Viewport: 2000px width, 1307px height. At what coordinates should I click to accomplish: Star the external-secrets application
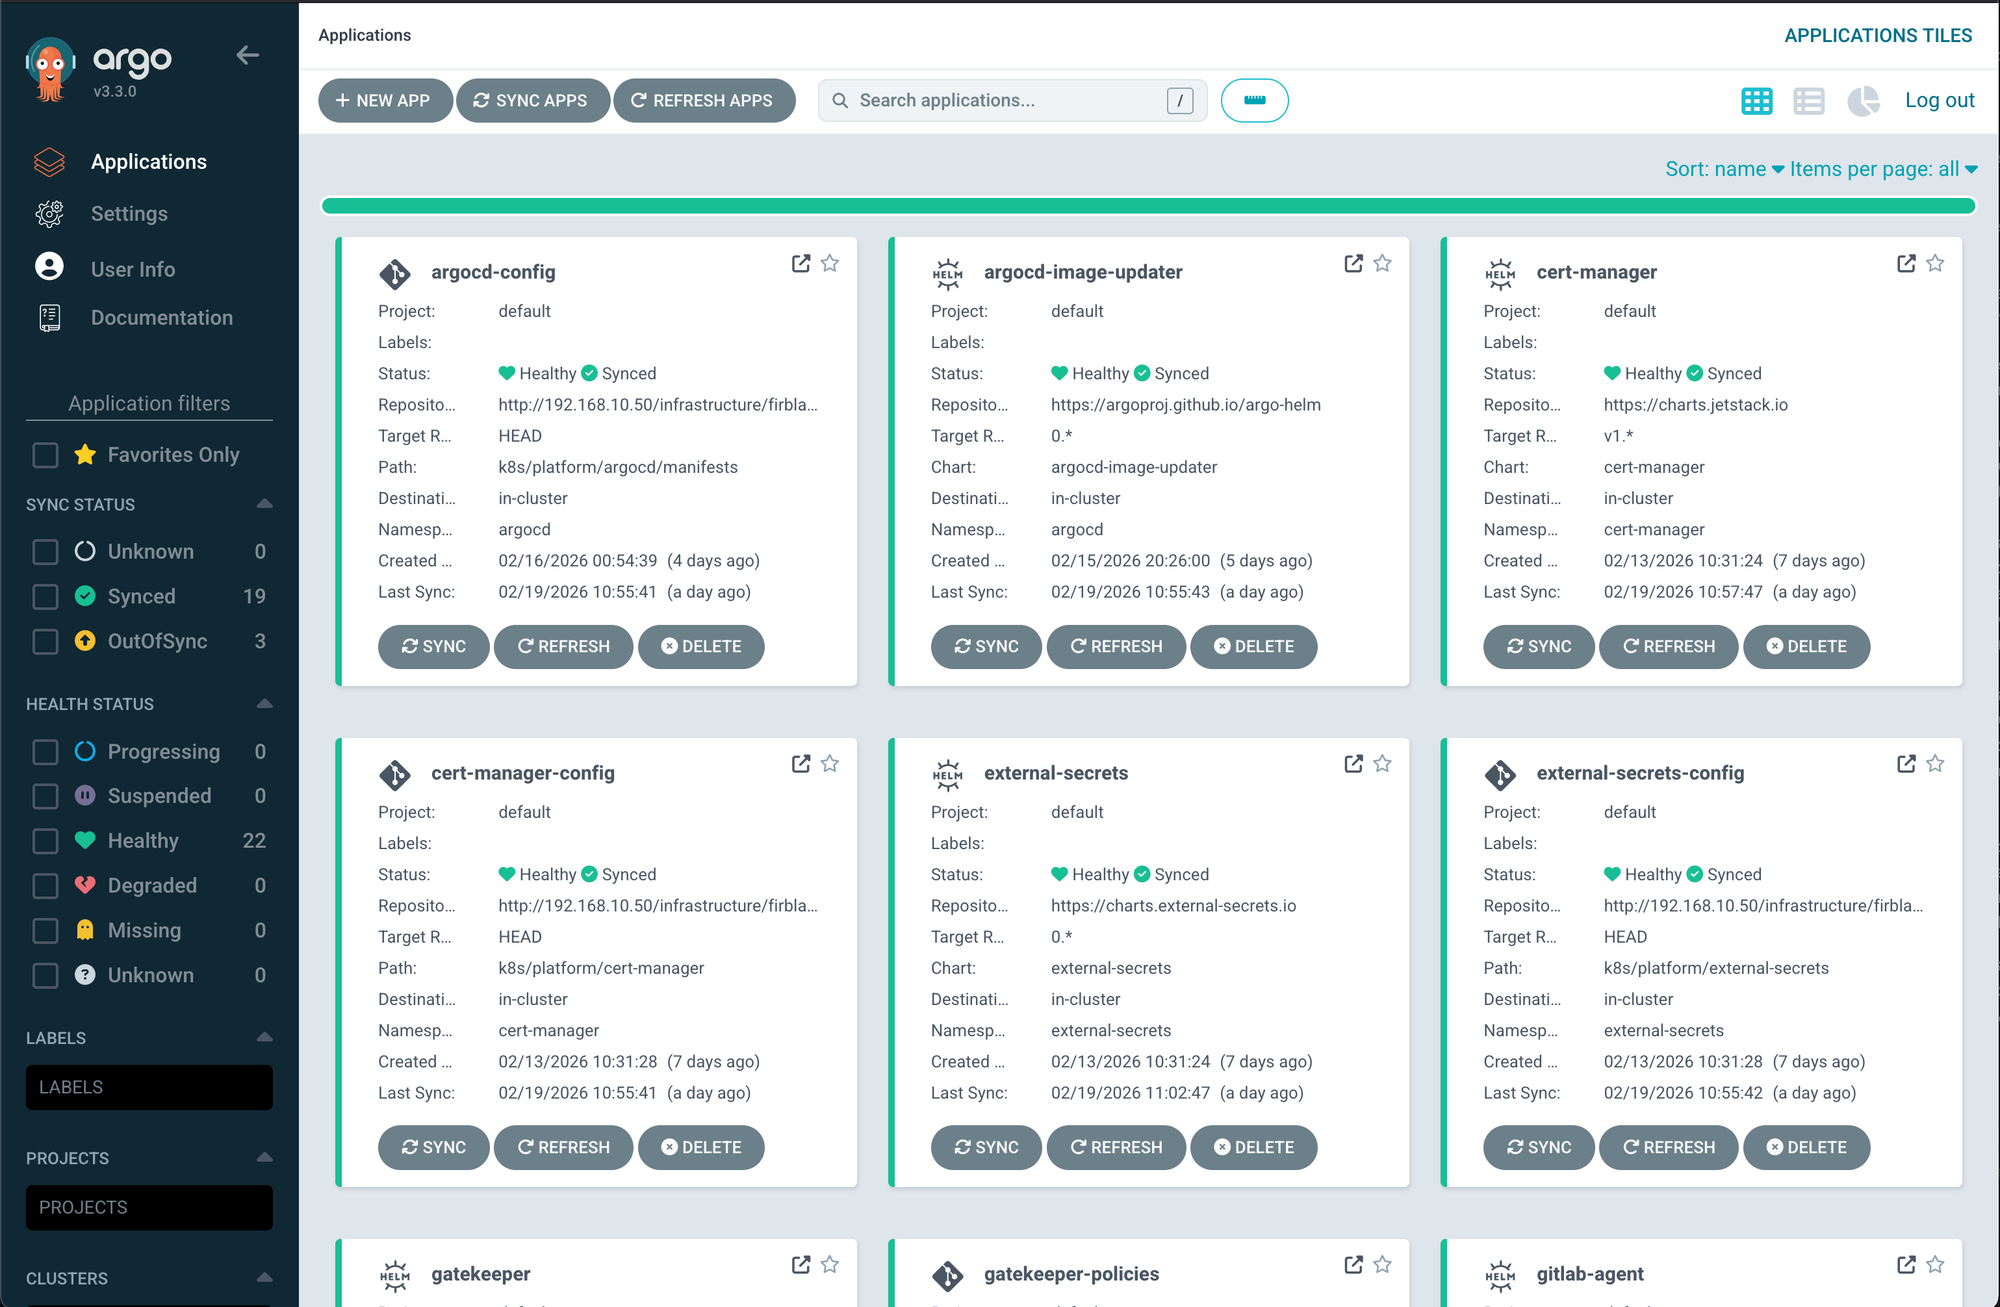coord(1382,764)
